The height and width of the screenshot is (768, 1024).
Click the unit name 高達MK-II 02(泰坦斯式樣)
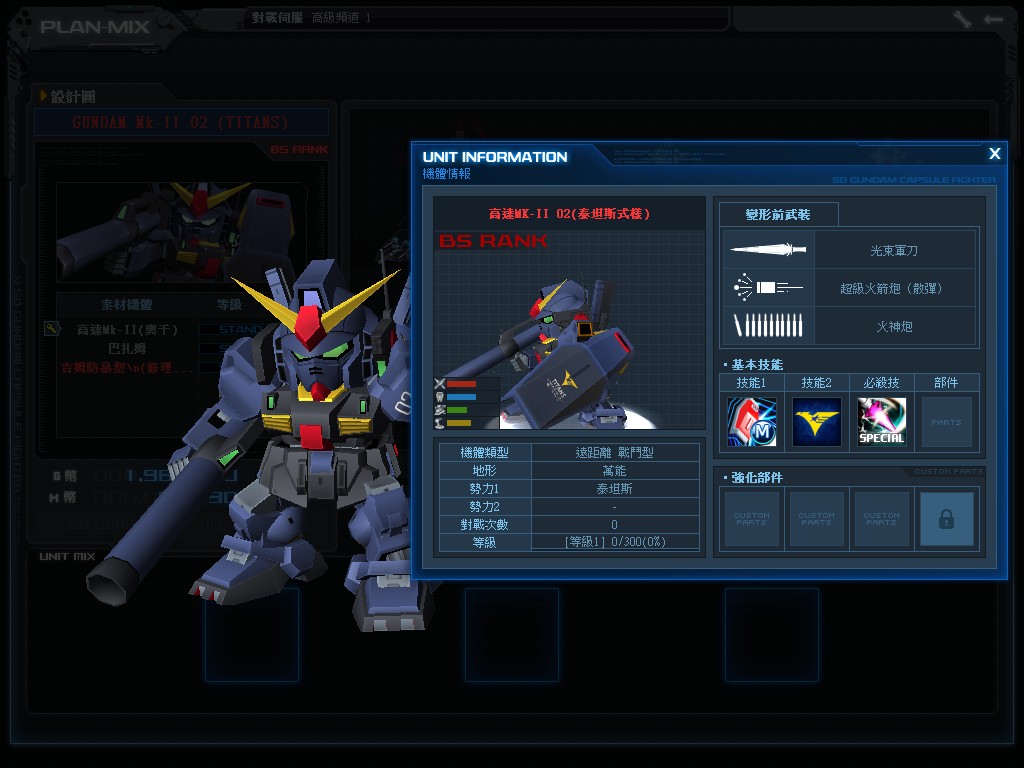click(569, 214)
